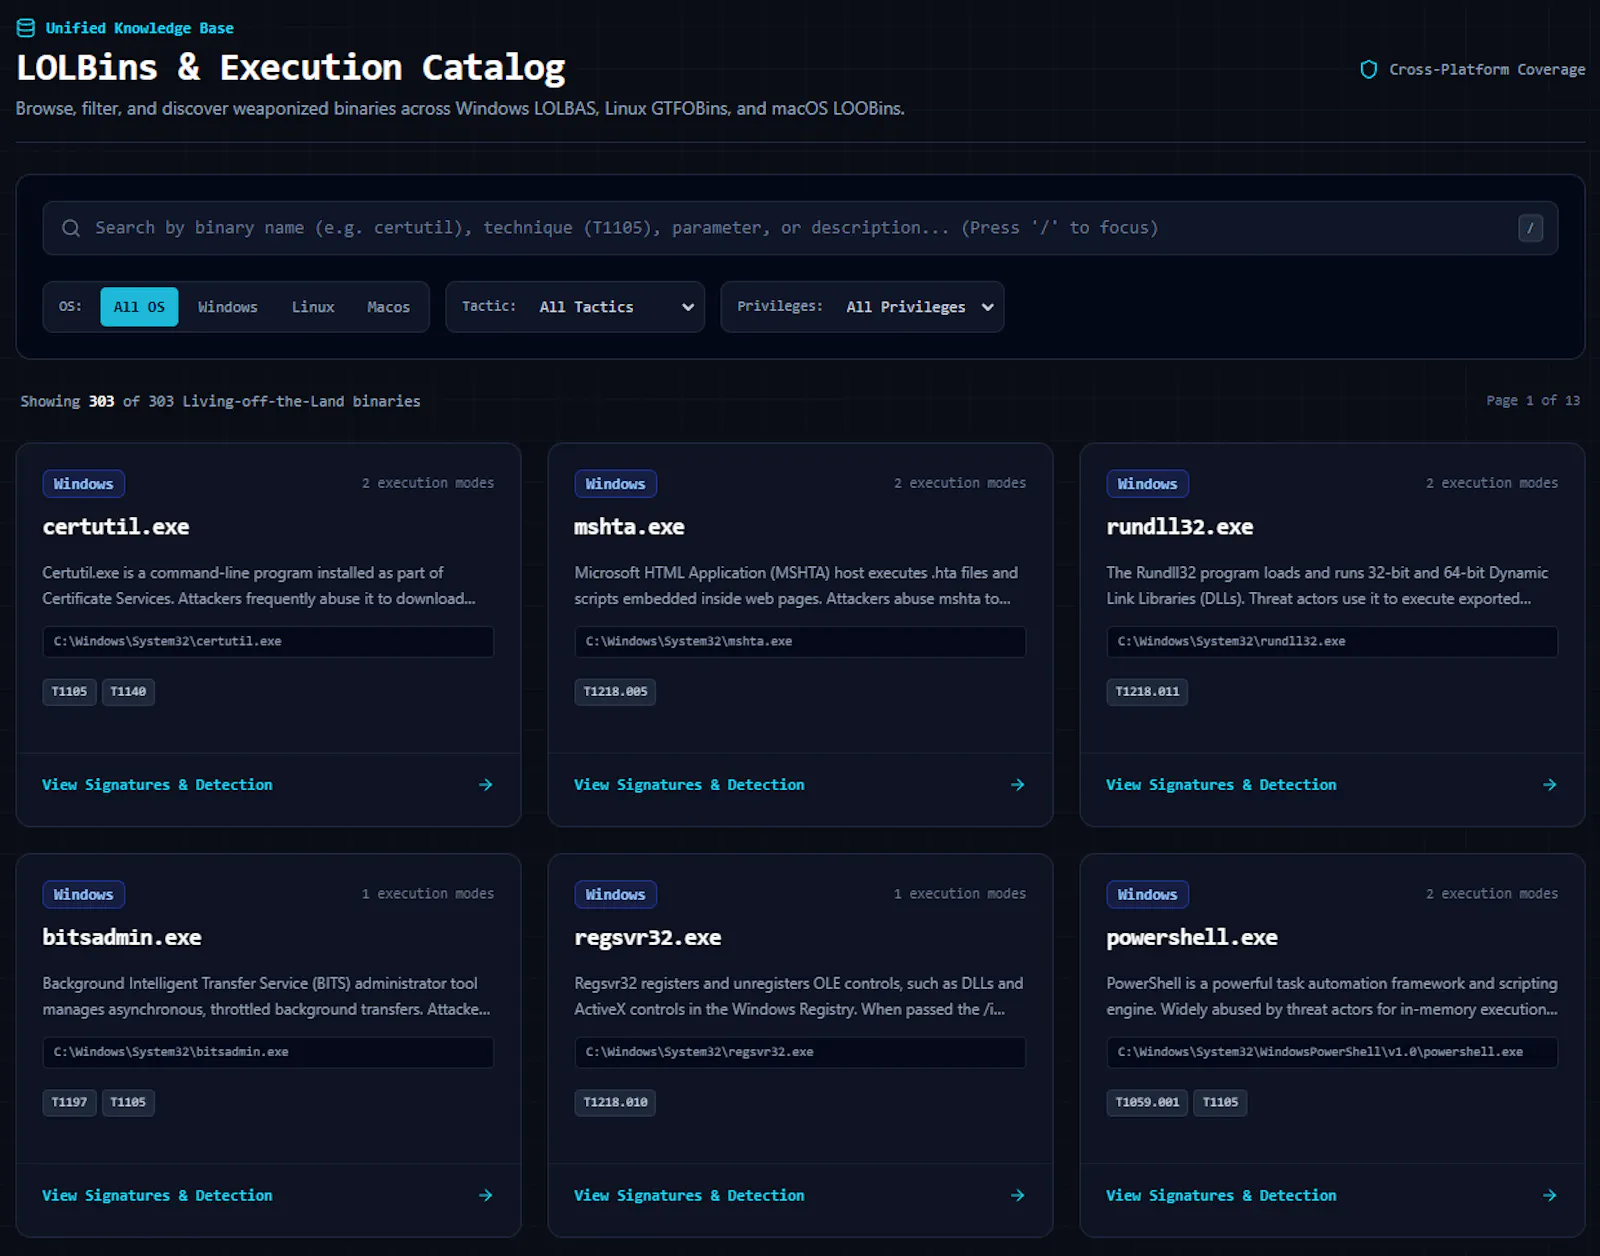
Task: Click the arrow icon on powershell.exe card
Action: pyautogui.click(x=1550, y=1196)
